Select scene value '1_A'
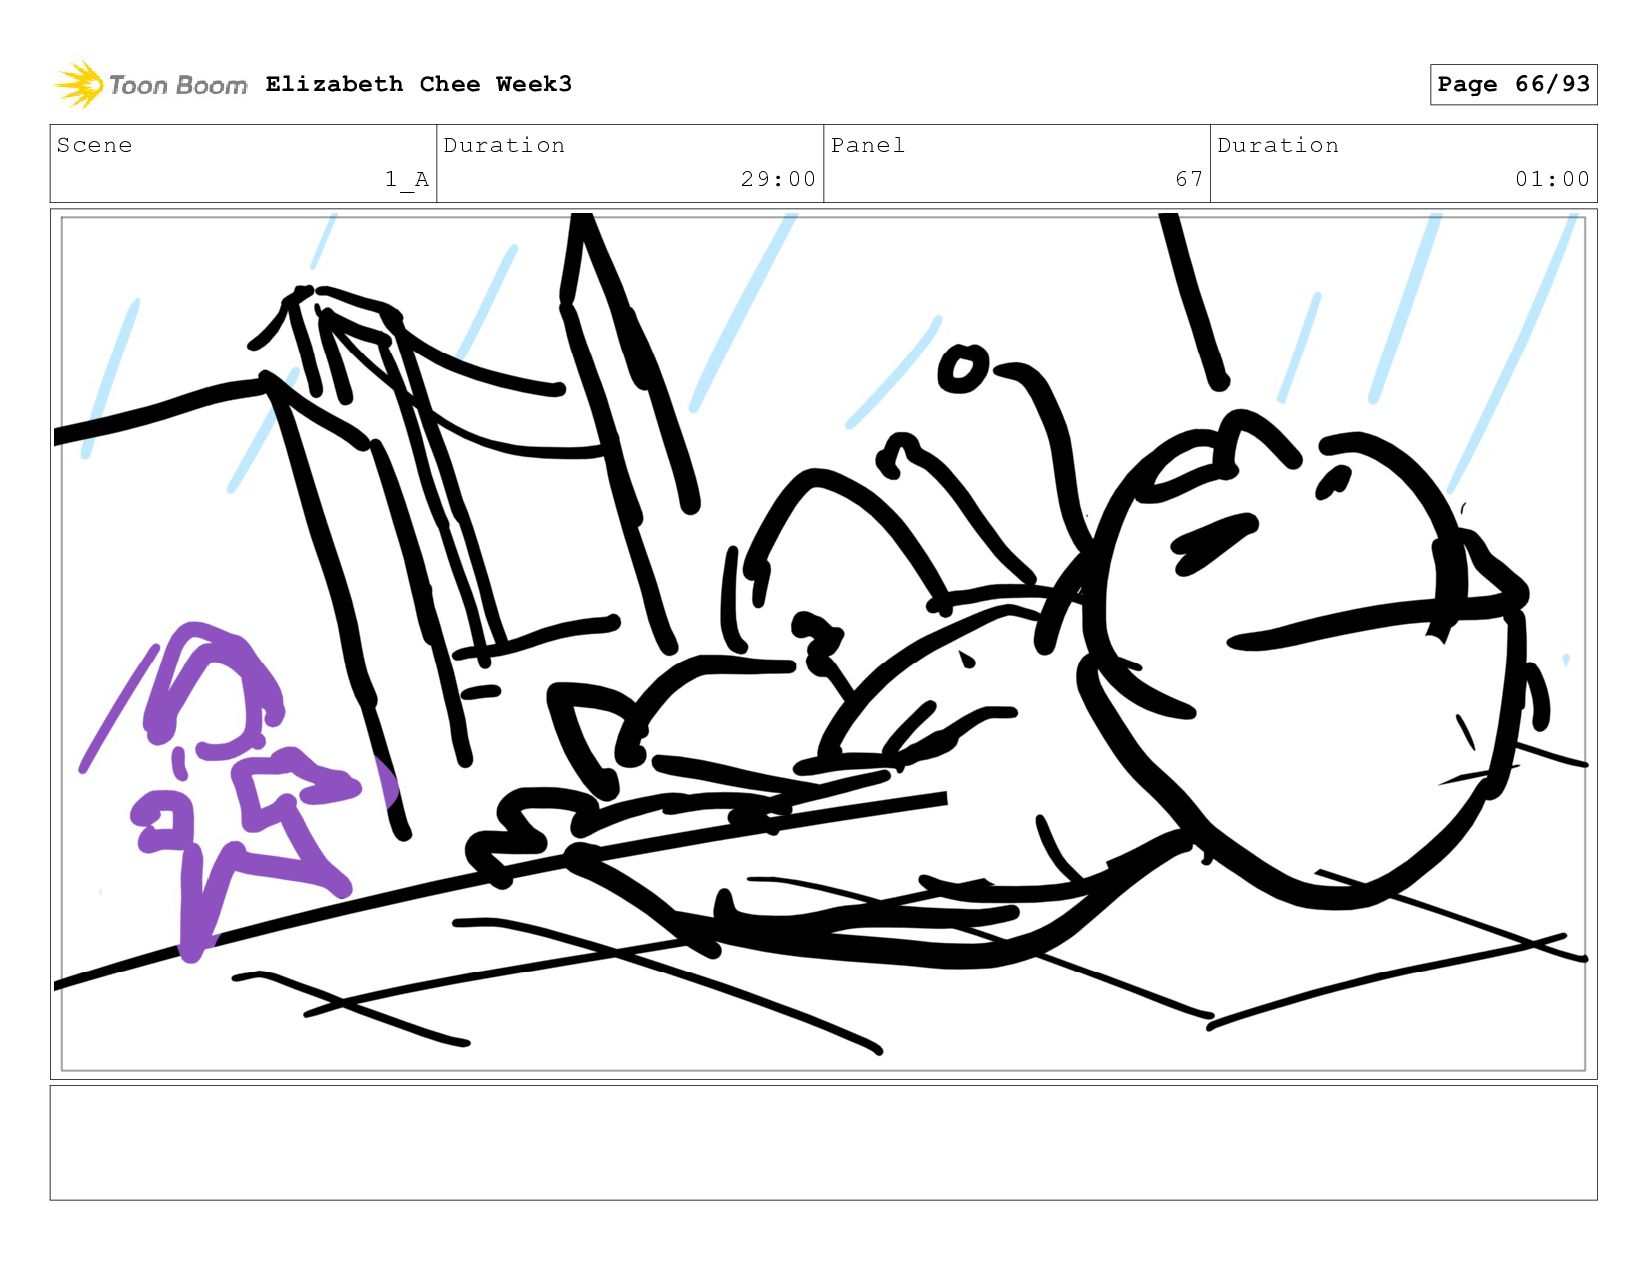The height and width of the screenshot is (1275, 1650). (407, 179)
